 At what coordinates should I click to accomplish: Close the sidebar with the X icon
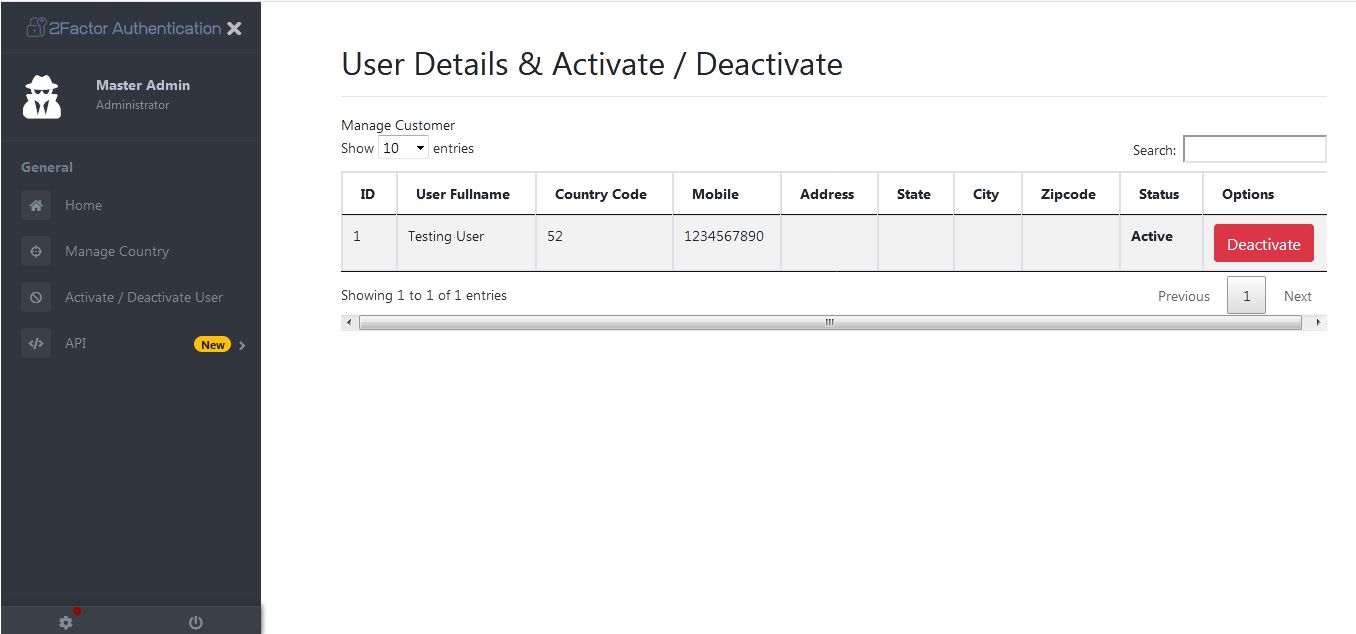point(234,29)
